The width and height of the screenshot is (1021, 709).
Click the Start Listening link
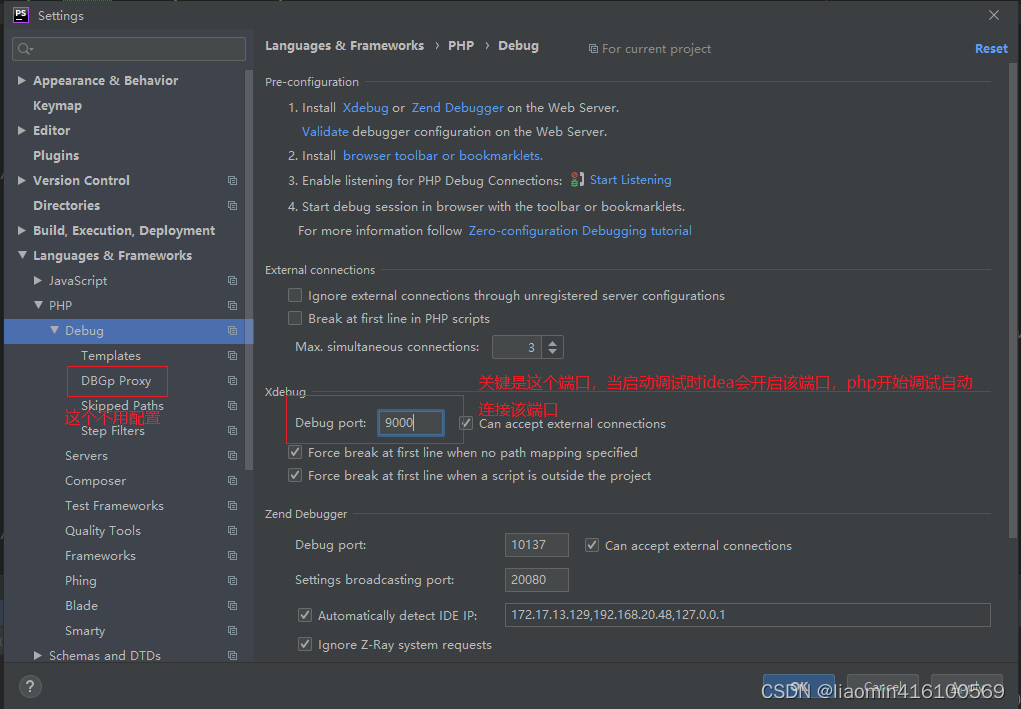pos(630,180)
